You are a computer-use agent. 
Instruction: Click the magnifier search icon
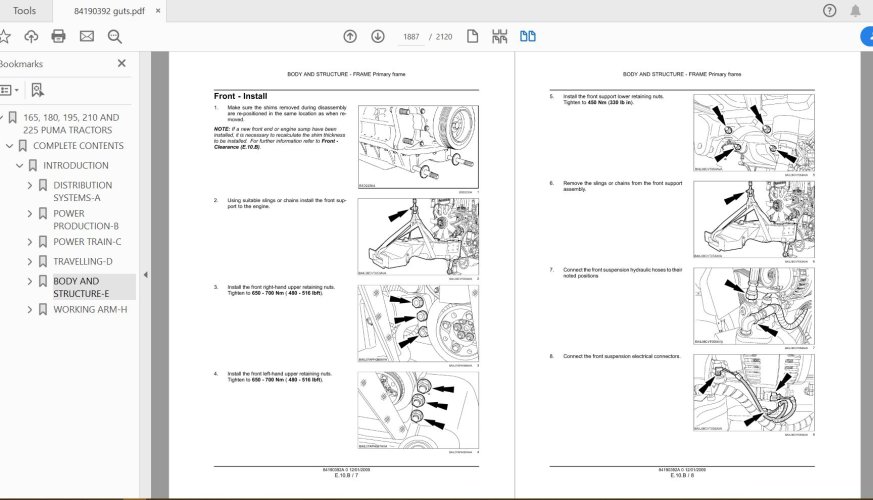(114, 37)
